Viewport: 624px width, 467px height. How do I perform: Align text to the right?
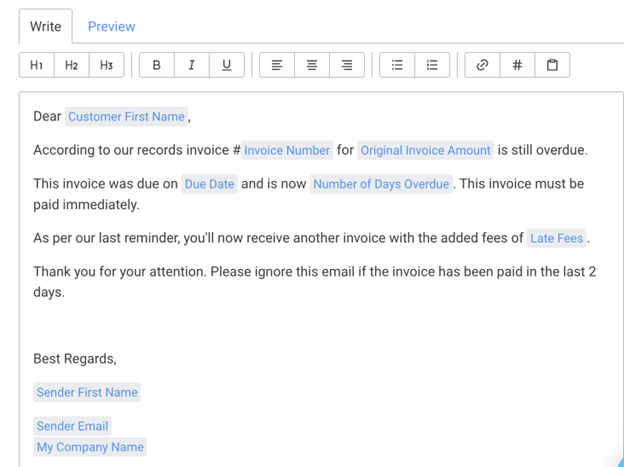coord(347,65)
